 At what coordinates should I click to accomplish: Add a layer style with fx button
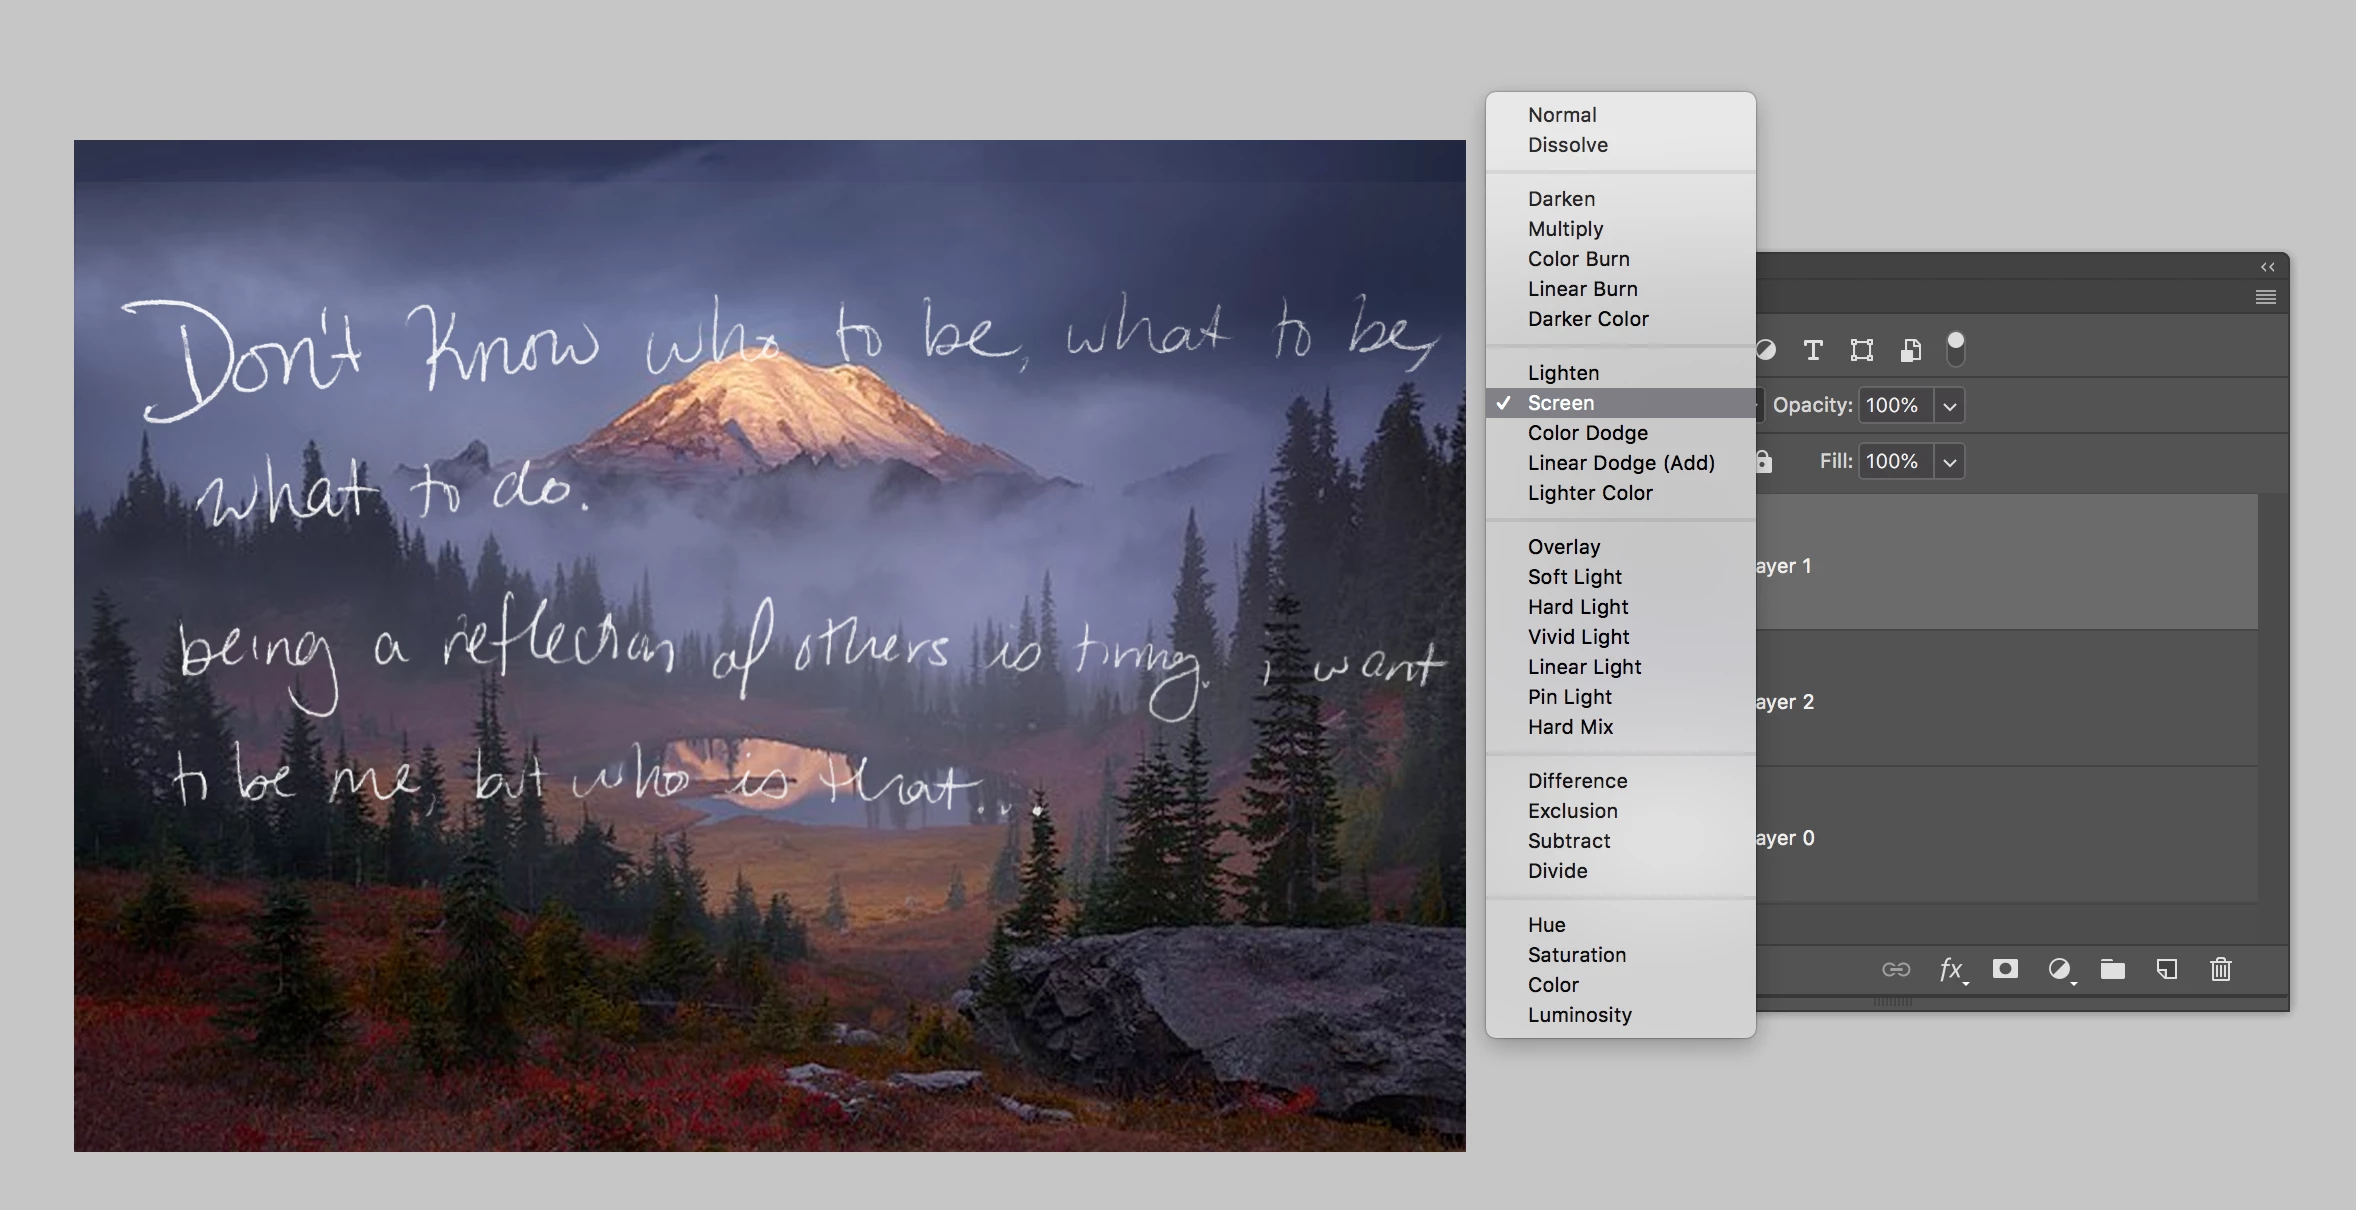tap(1951, 969)
